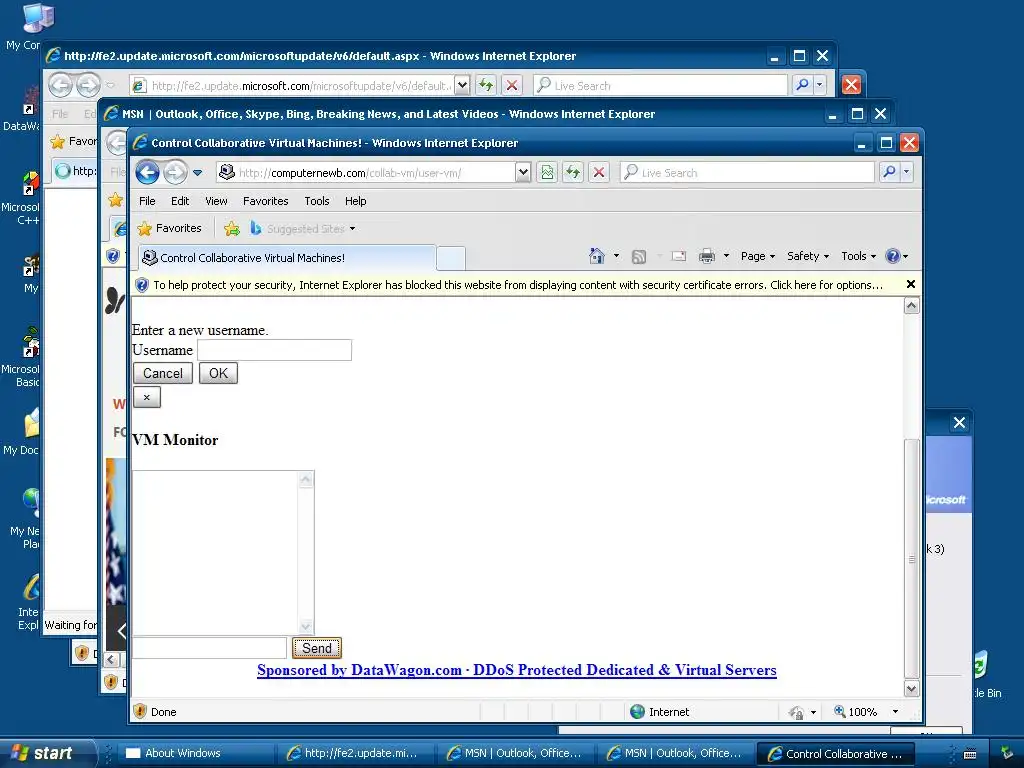Screen dimensions: 1024x768
Task: Click chat message input beside Send
Action: pos(209,648)
